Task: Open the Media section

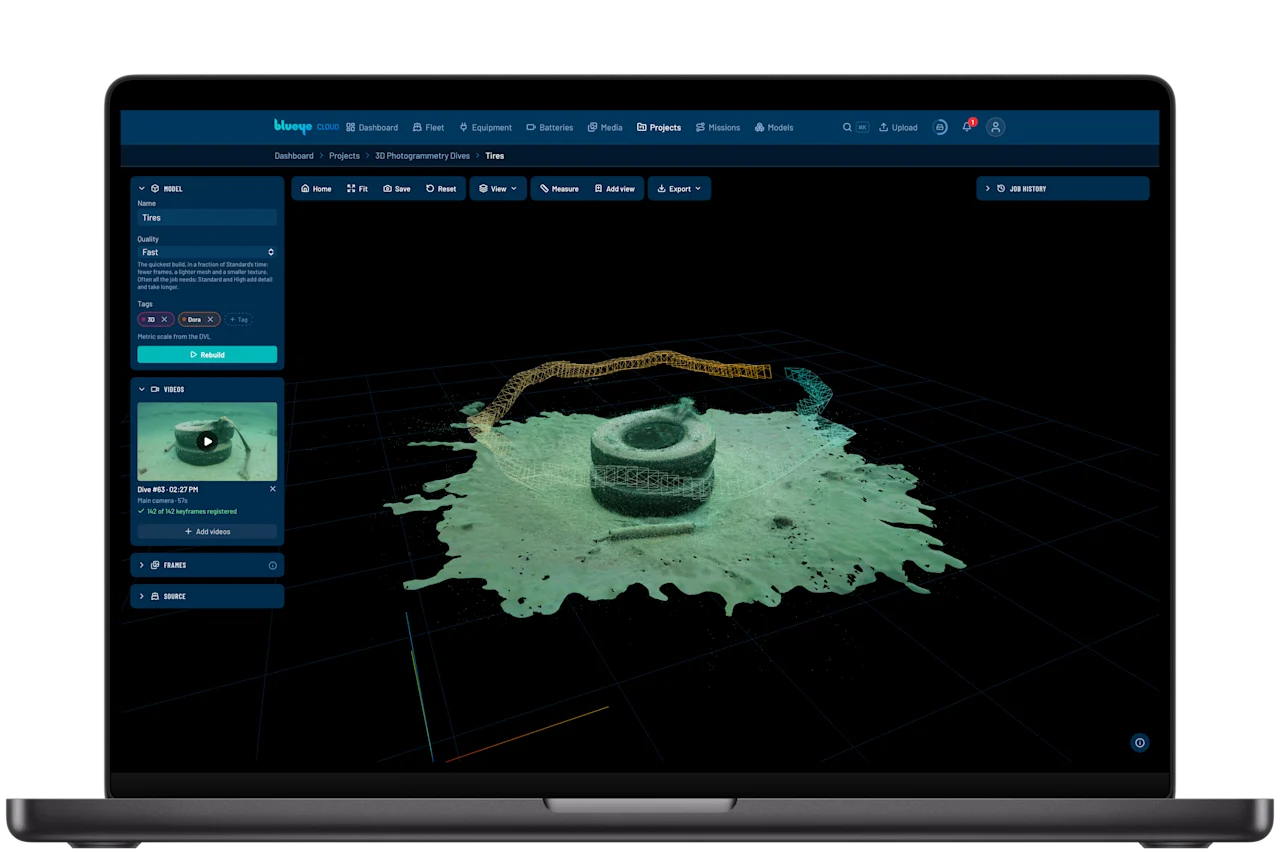Action: 605,127
